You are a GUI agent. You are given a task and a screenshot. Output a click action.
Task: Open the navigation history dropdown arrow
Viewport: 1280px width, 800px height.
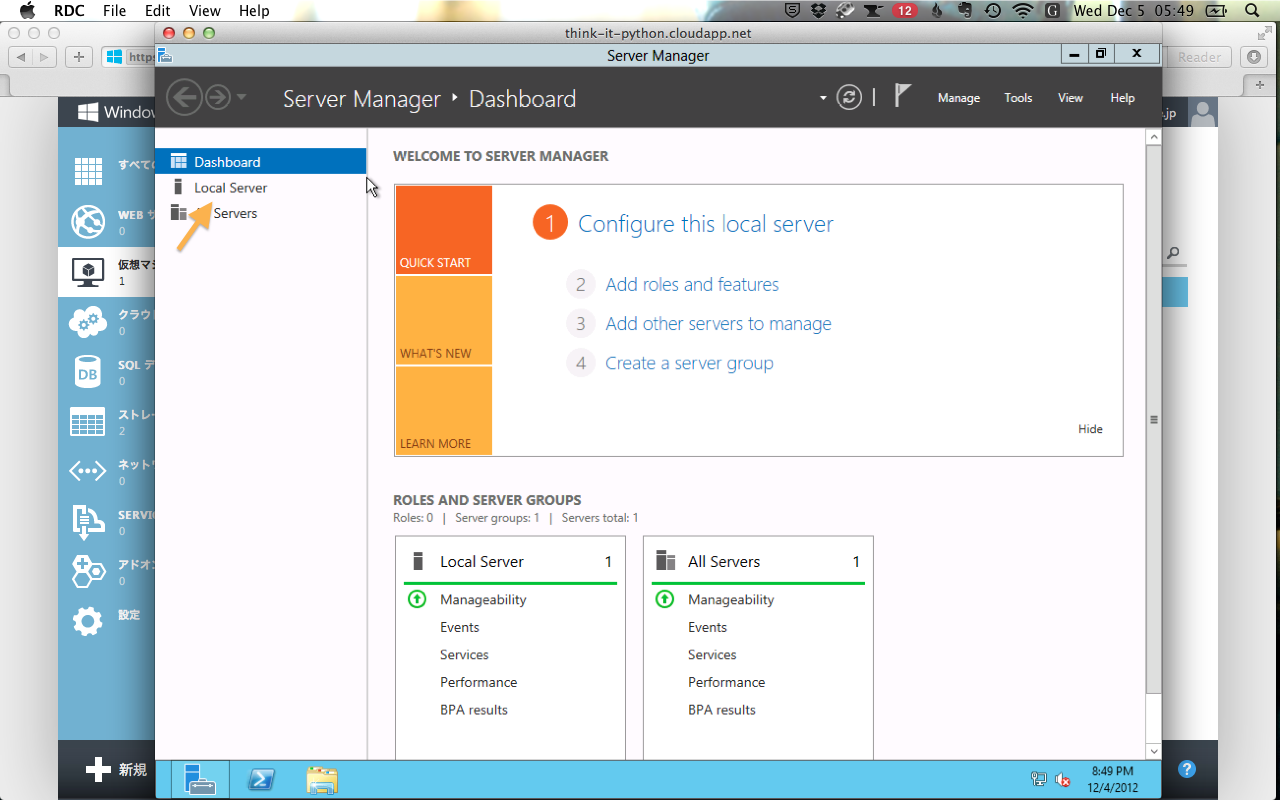242,98
